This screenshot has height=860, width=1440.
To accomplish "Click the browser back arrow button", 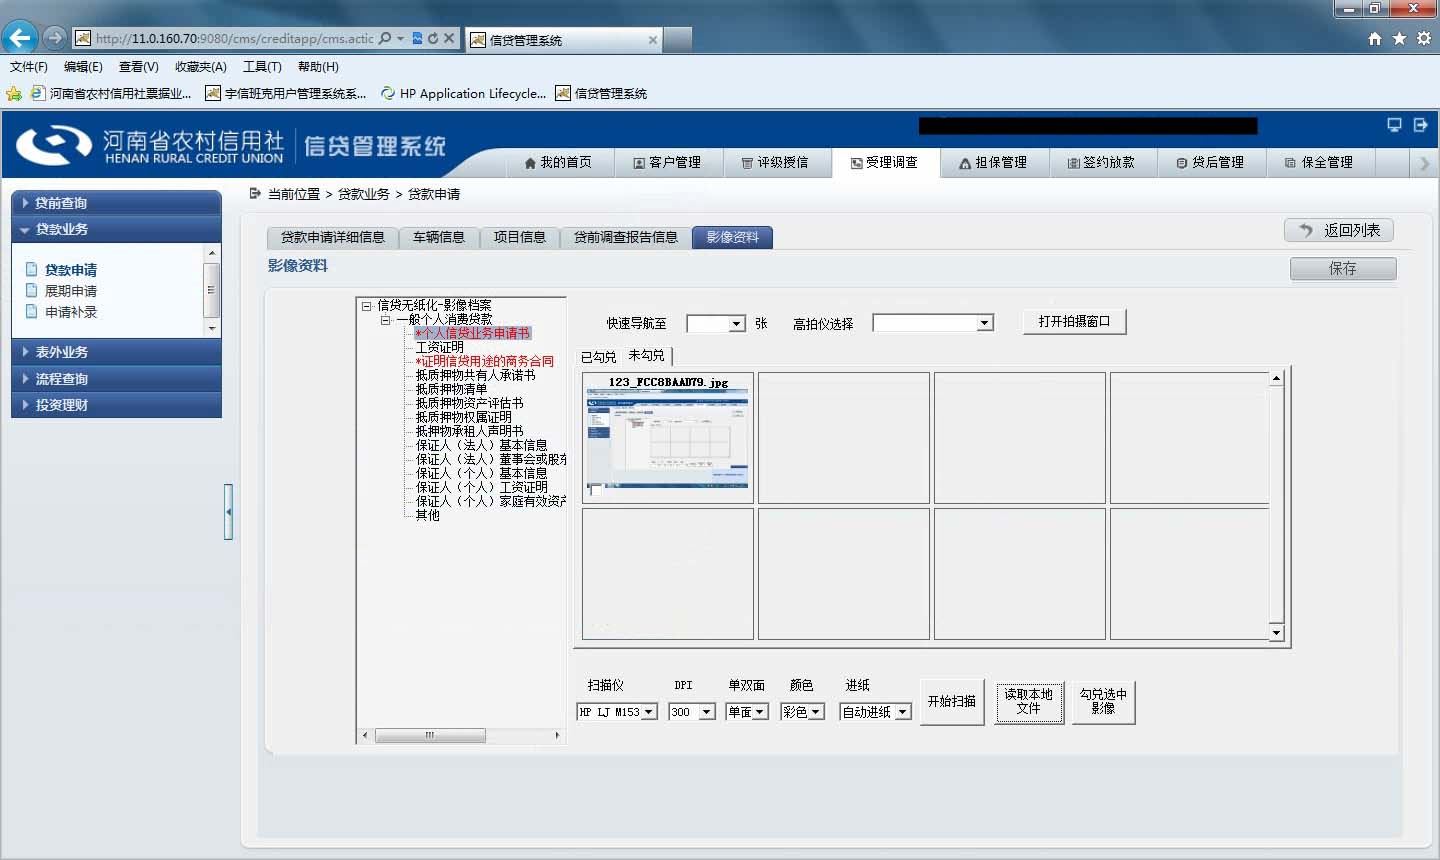I will point(20,38).
